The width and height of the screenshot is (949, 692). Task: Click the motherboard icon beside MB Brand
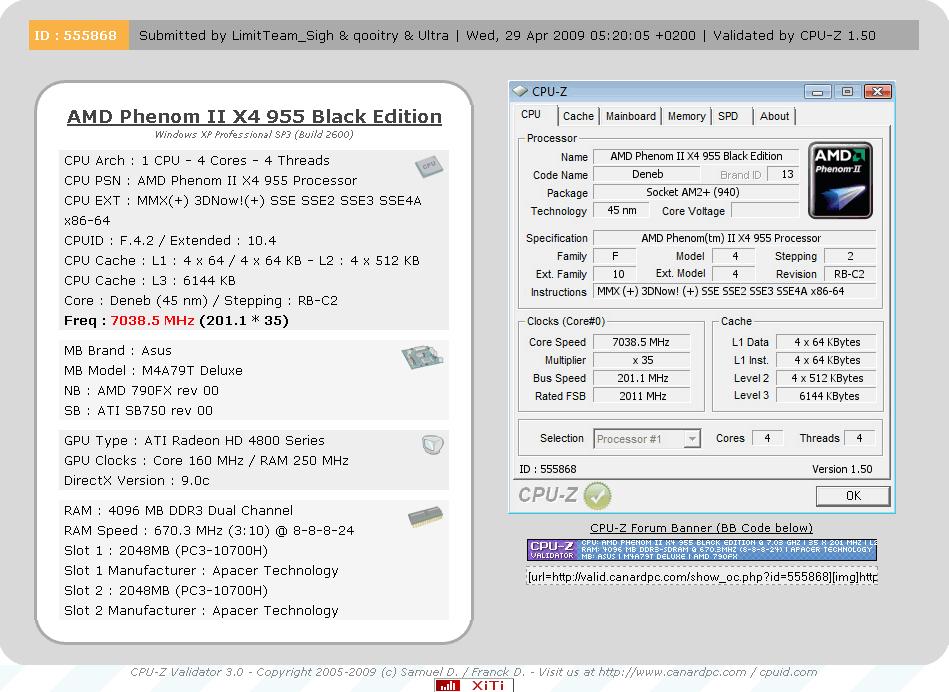422,357
